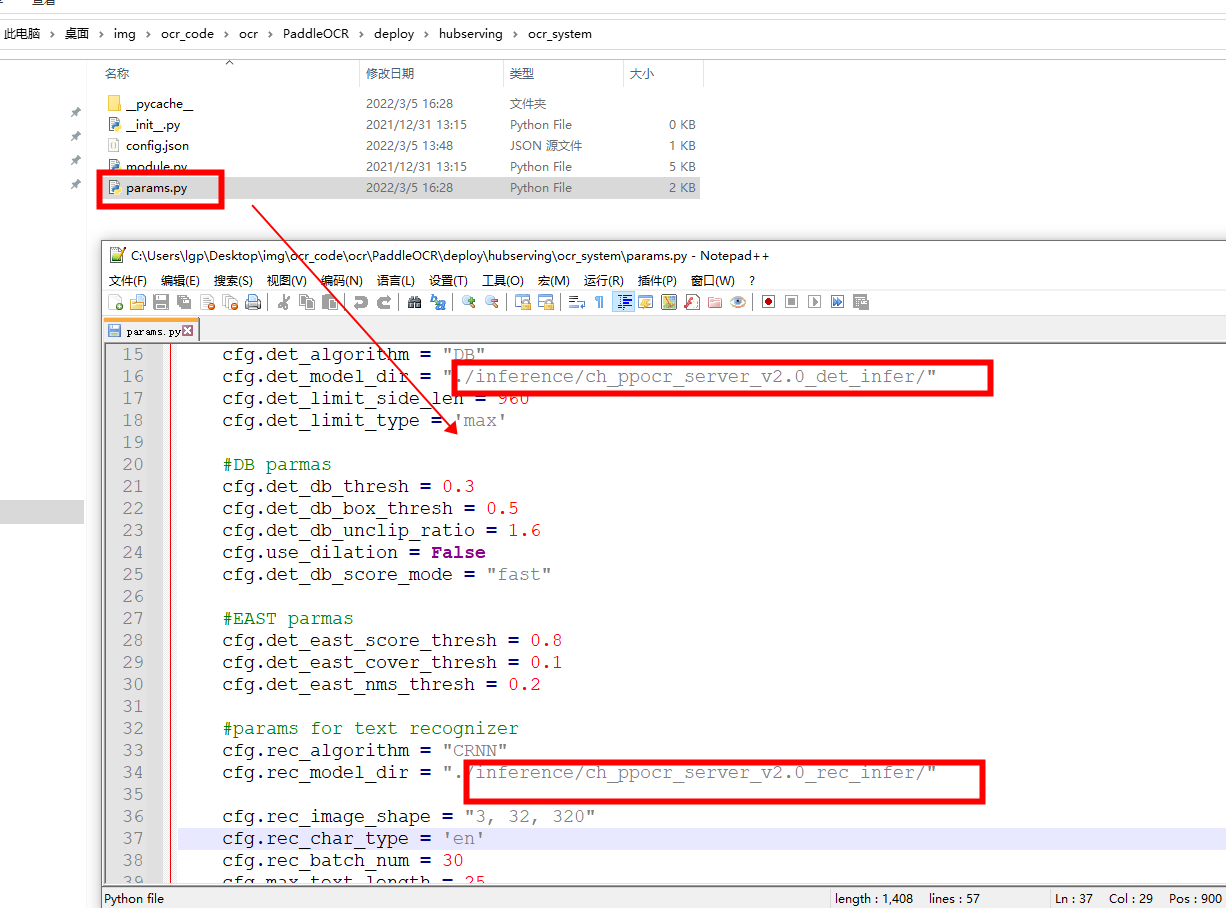Zoom in on the text
The image size is (1226, 908).
click(x=467, y=301)
